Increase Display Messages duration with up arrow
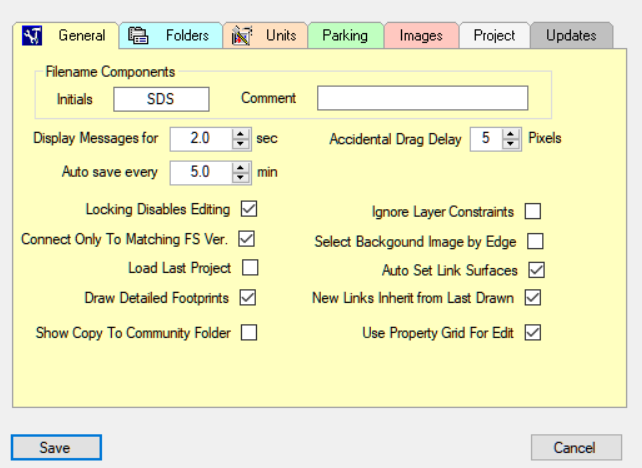Screen dimensions: 642x468 point(241,134)
